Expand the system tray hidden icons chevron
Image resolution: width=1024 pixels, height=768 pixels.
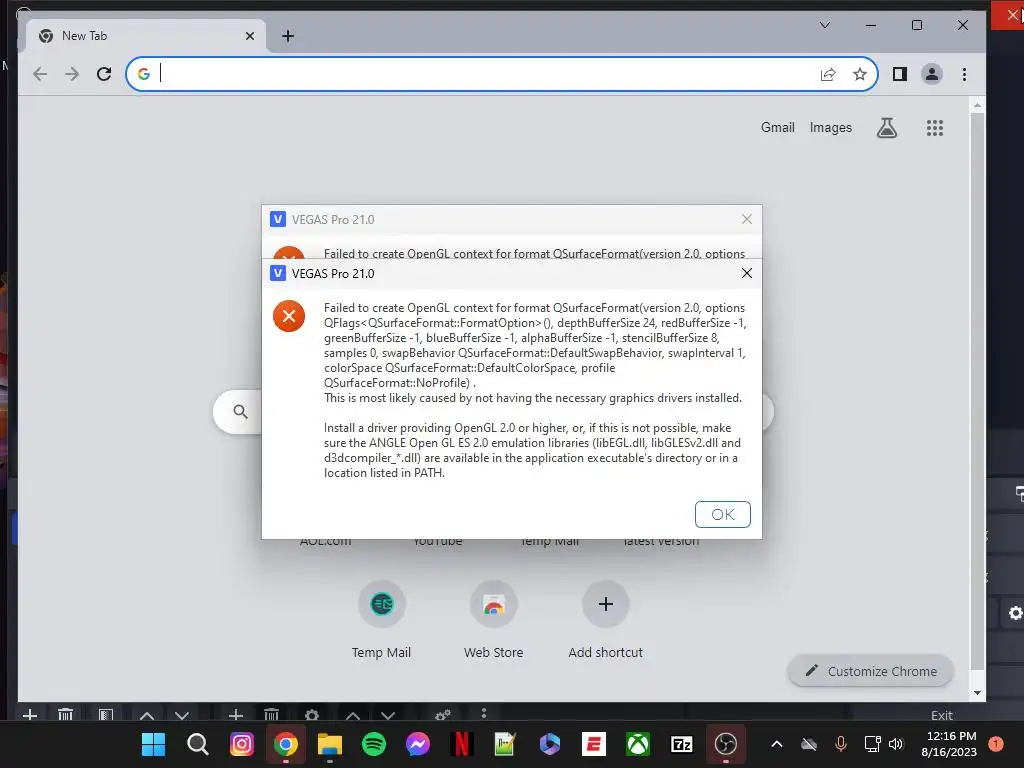pos(776,744)
